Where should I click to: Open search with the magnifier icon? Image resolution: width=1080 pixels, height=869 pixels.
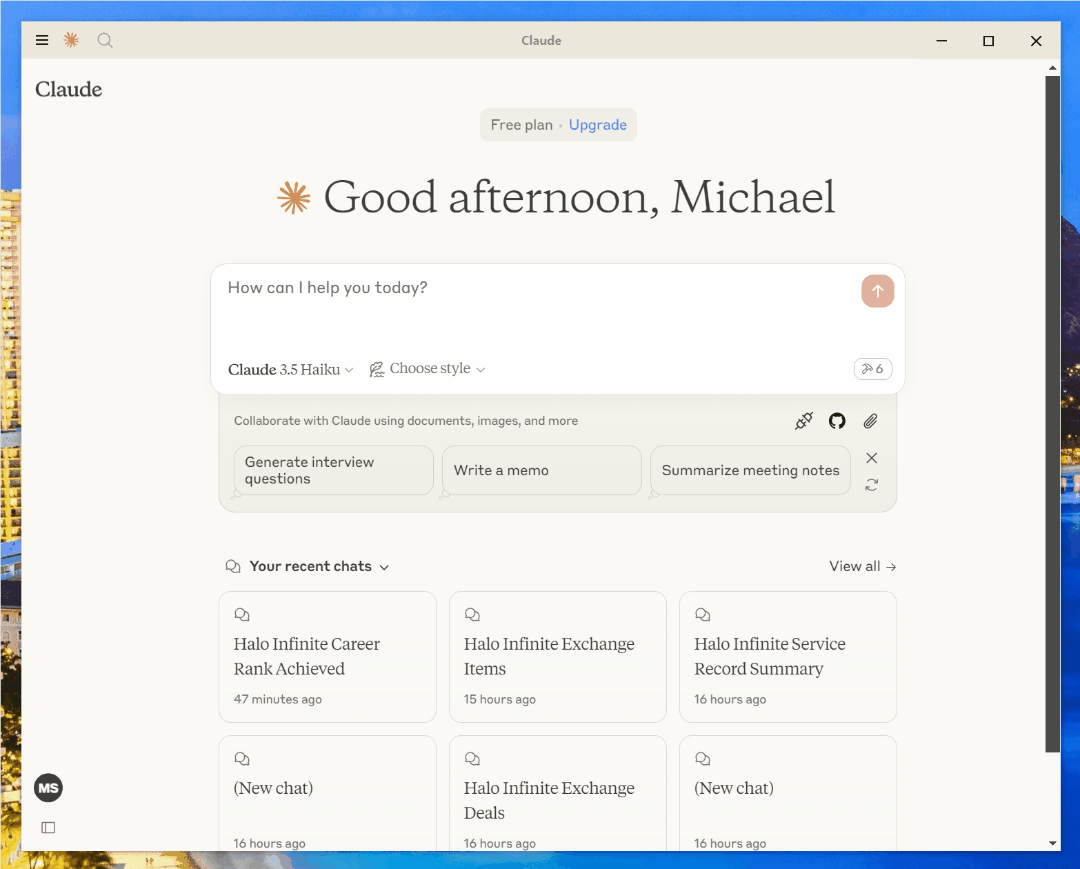(x=105, y=40)
